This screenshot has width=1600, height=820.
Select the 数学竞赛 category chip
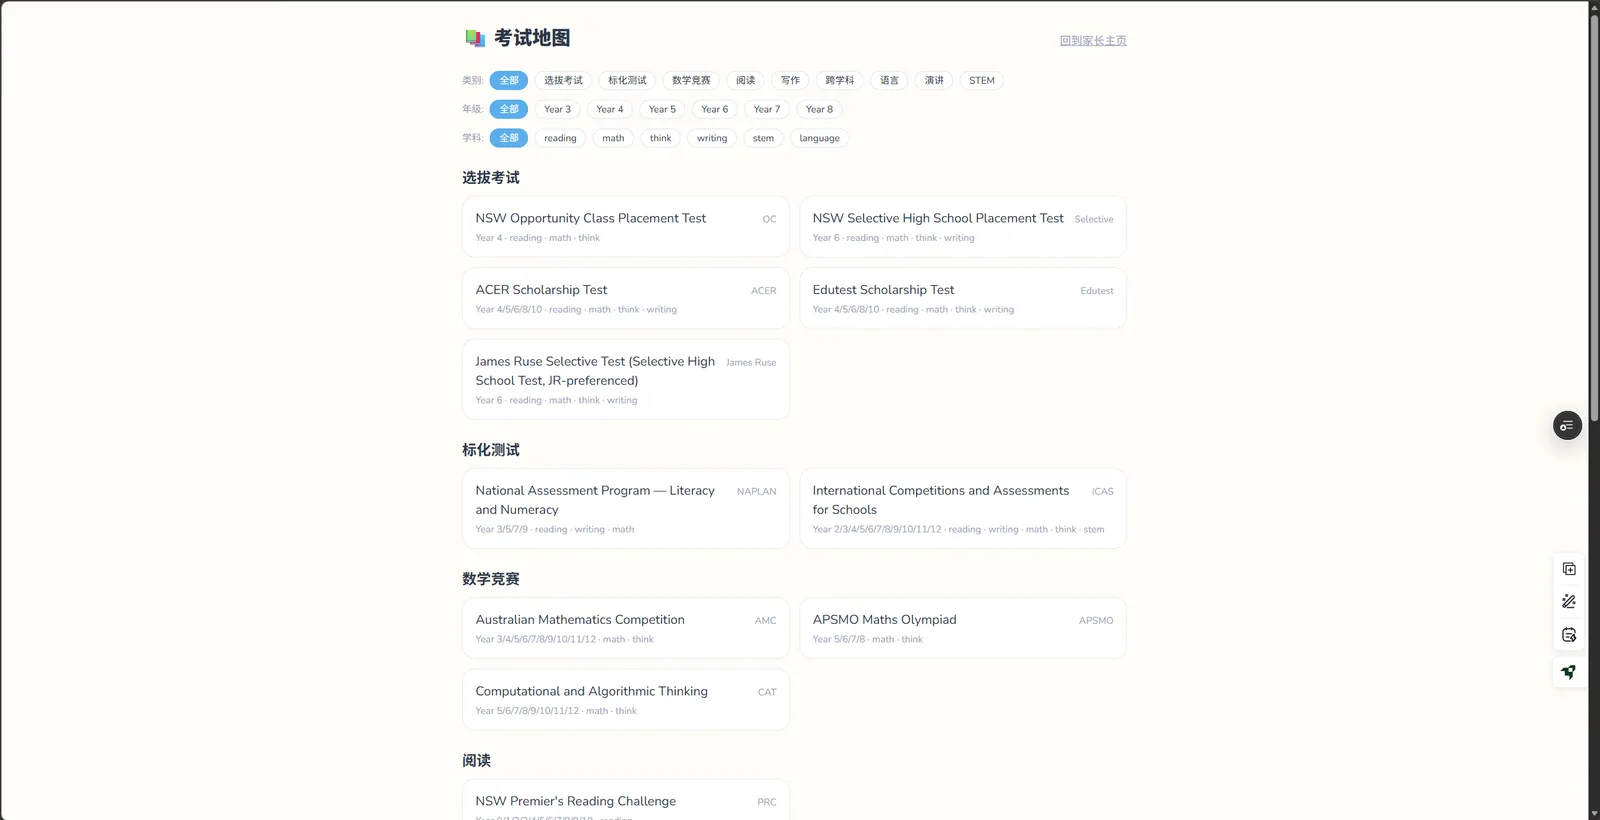[691, 81]
